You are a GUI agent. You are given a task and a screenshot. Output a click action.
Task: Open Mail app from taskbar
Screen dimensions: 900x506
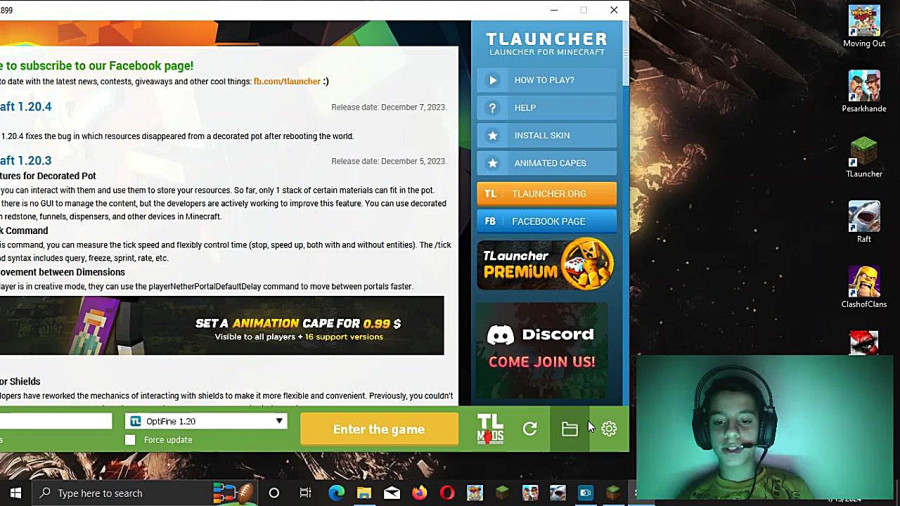pos(392,493)
